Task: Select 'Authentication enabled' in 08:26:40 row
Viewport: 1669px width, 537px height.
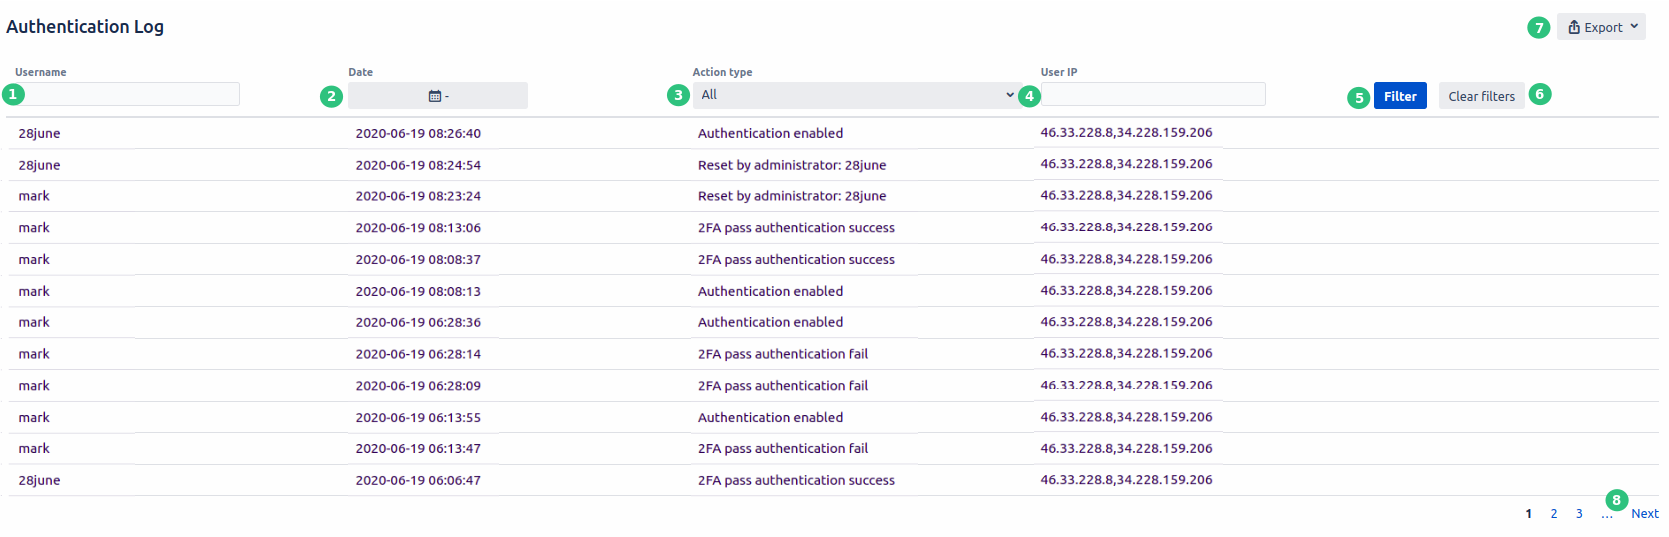Action: [x=770, y=133]
